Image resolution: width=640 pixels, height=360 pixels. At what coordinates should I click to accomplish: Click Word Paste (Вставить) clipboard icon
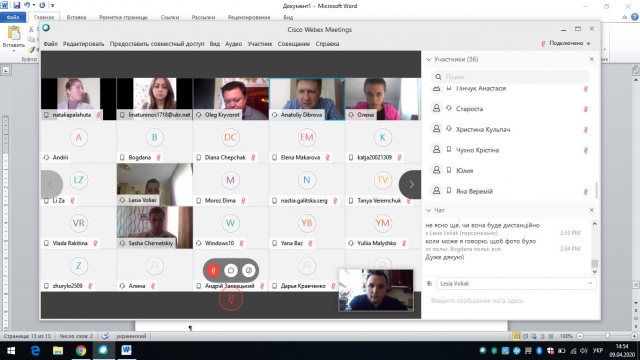tap(14, 33)
